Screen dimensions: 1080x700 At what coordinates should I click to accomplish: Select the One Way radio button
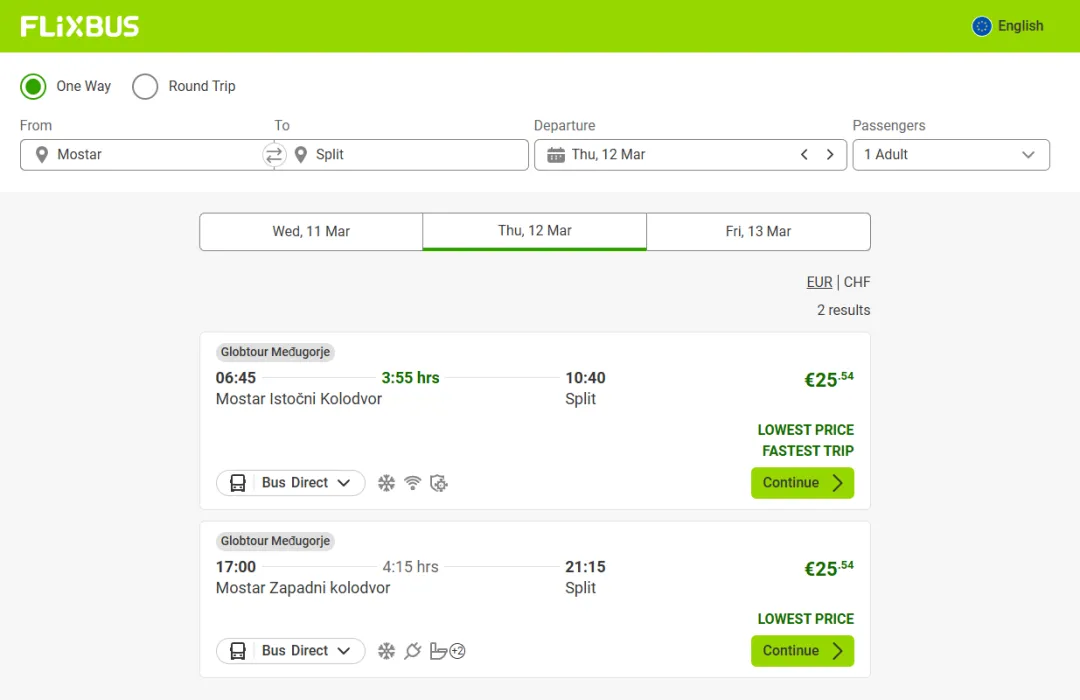pos(34,86)
